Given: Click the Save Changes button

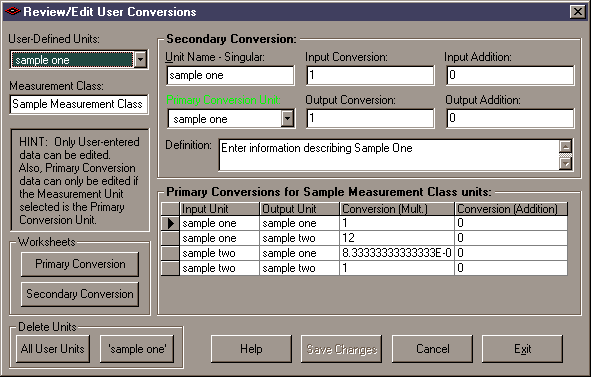Looking at the screenshot, I should coord(341,349).
